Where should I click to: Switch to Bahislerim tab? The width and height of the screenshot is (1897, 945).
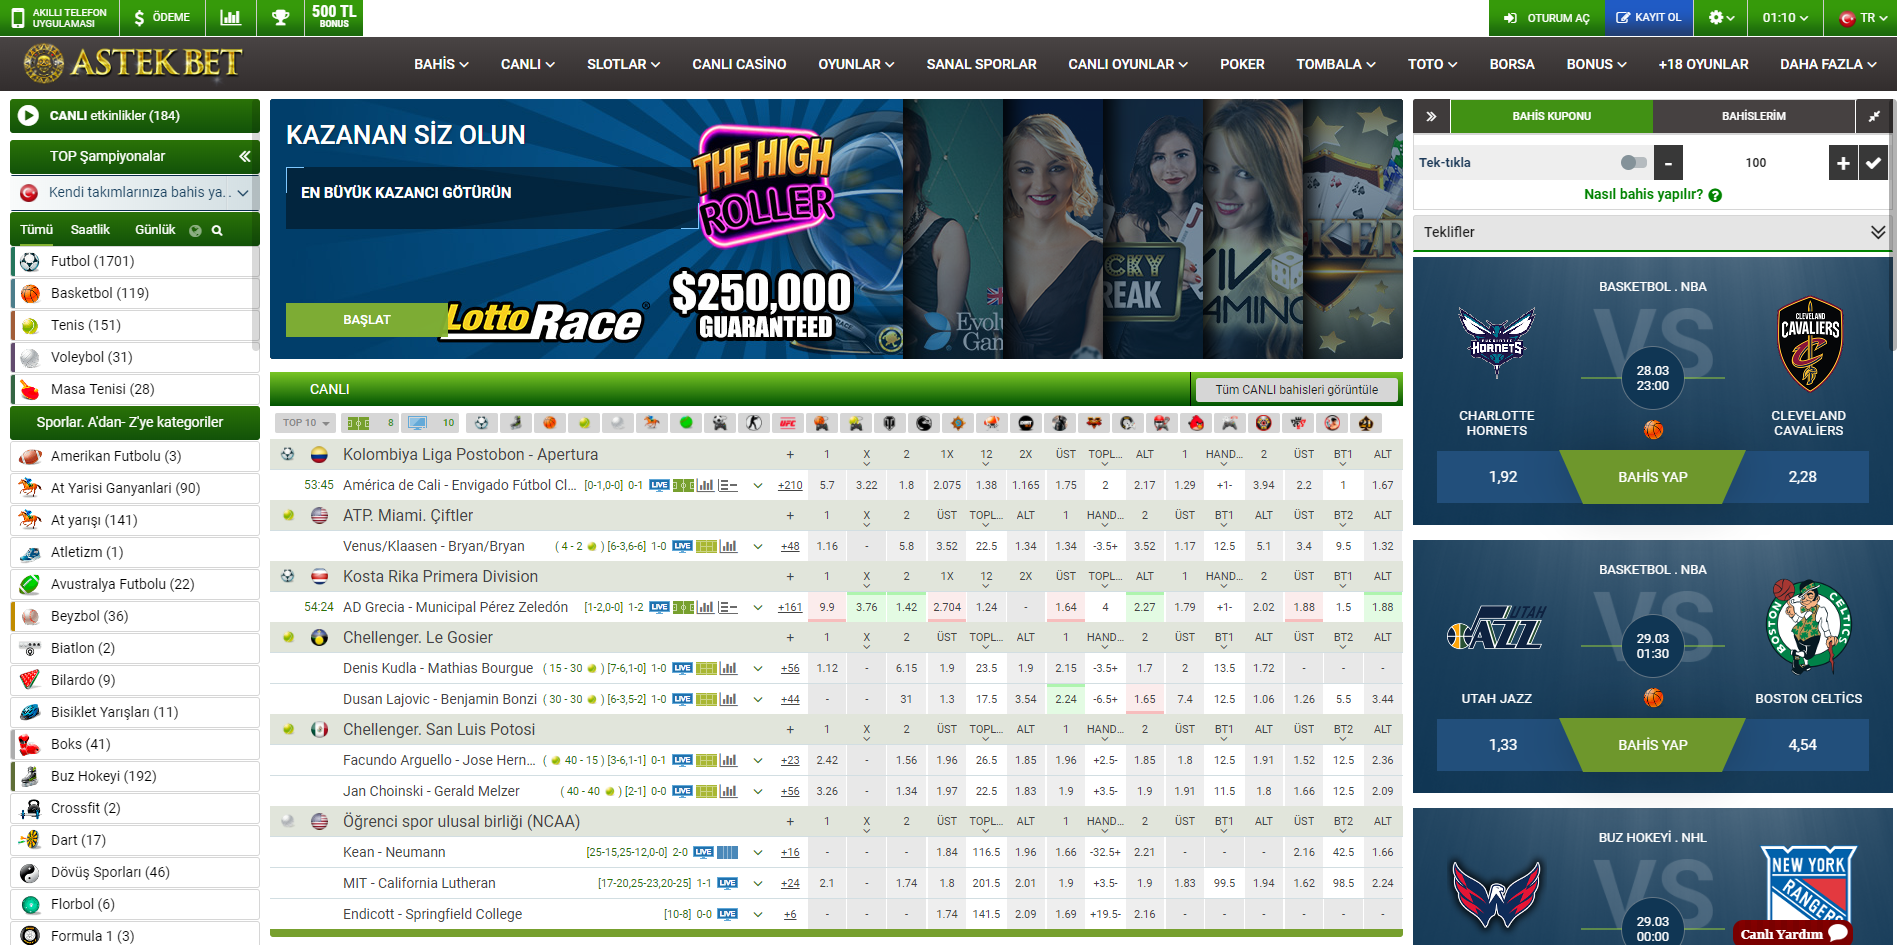pos(1753,116)
